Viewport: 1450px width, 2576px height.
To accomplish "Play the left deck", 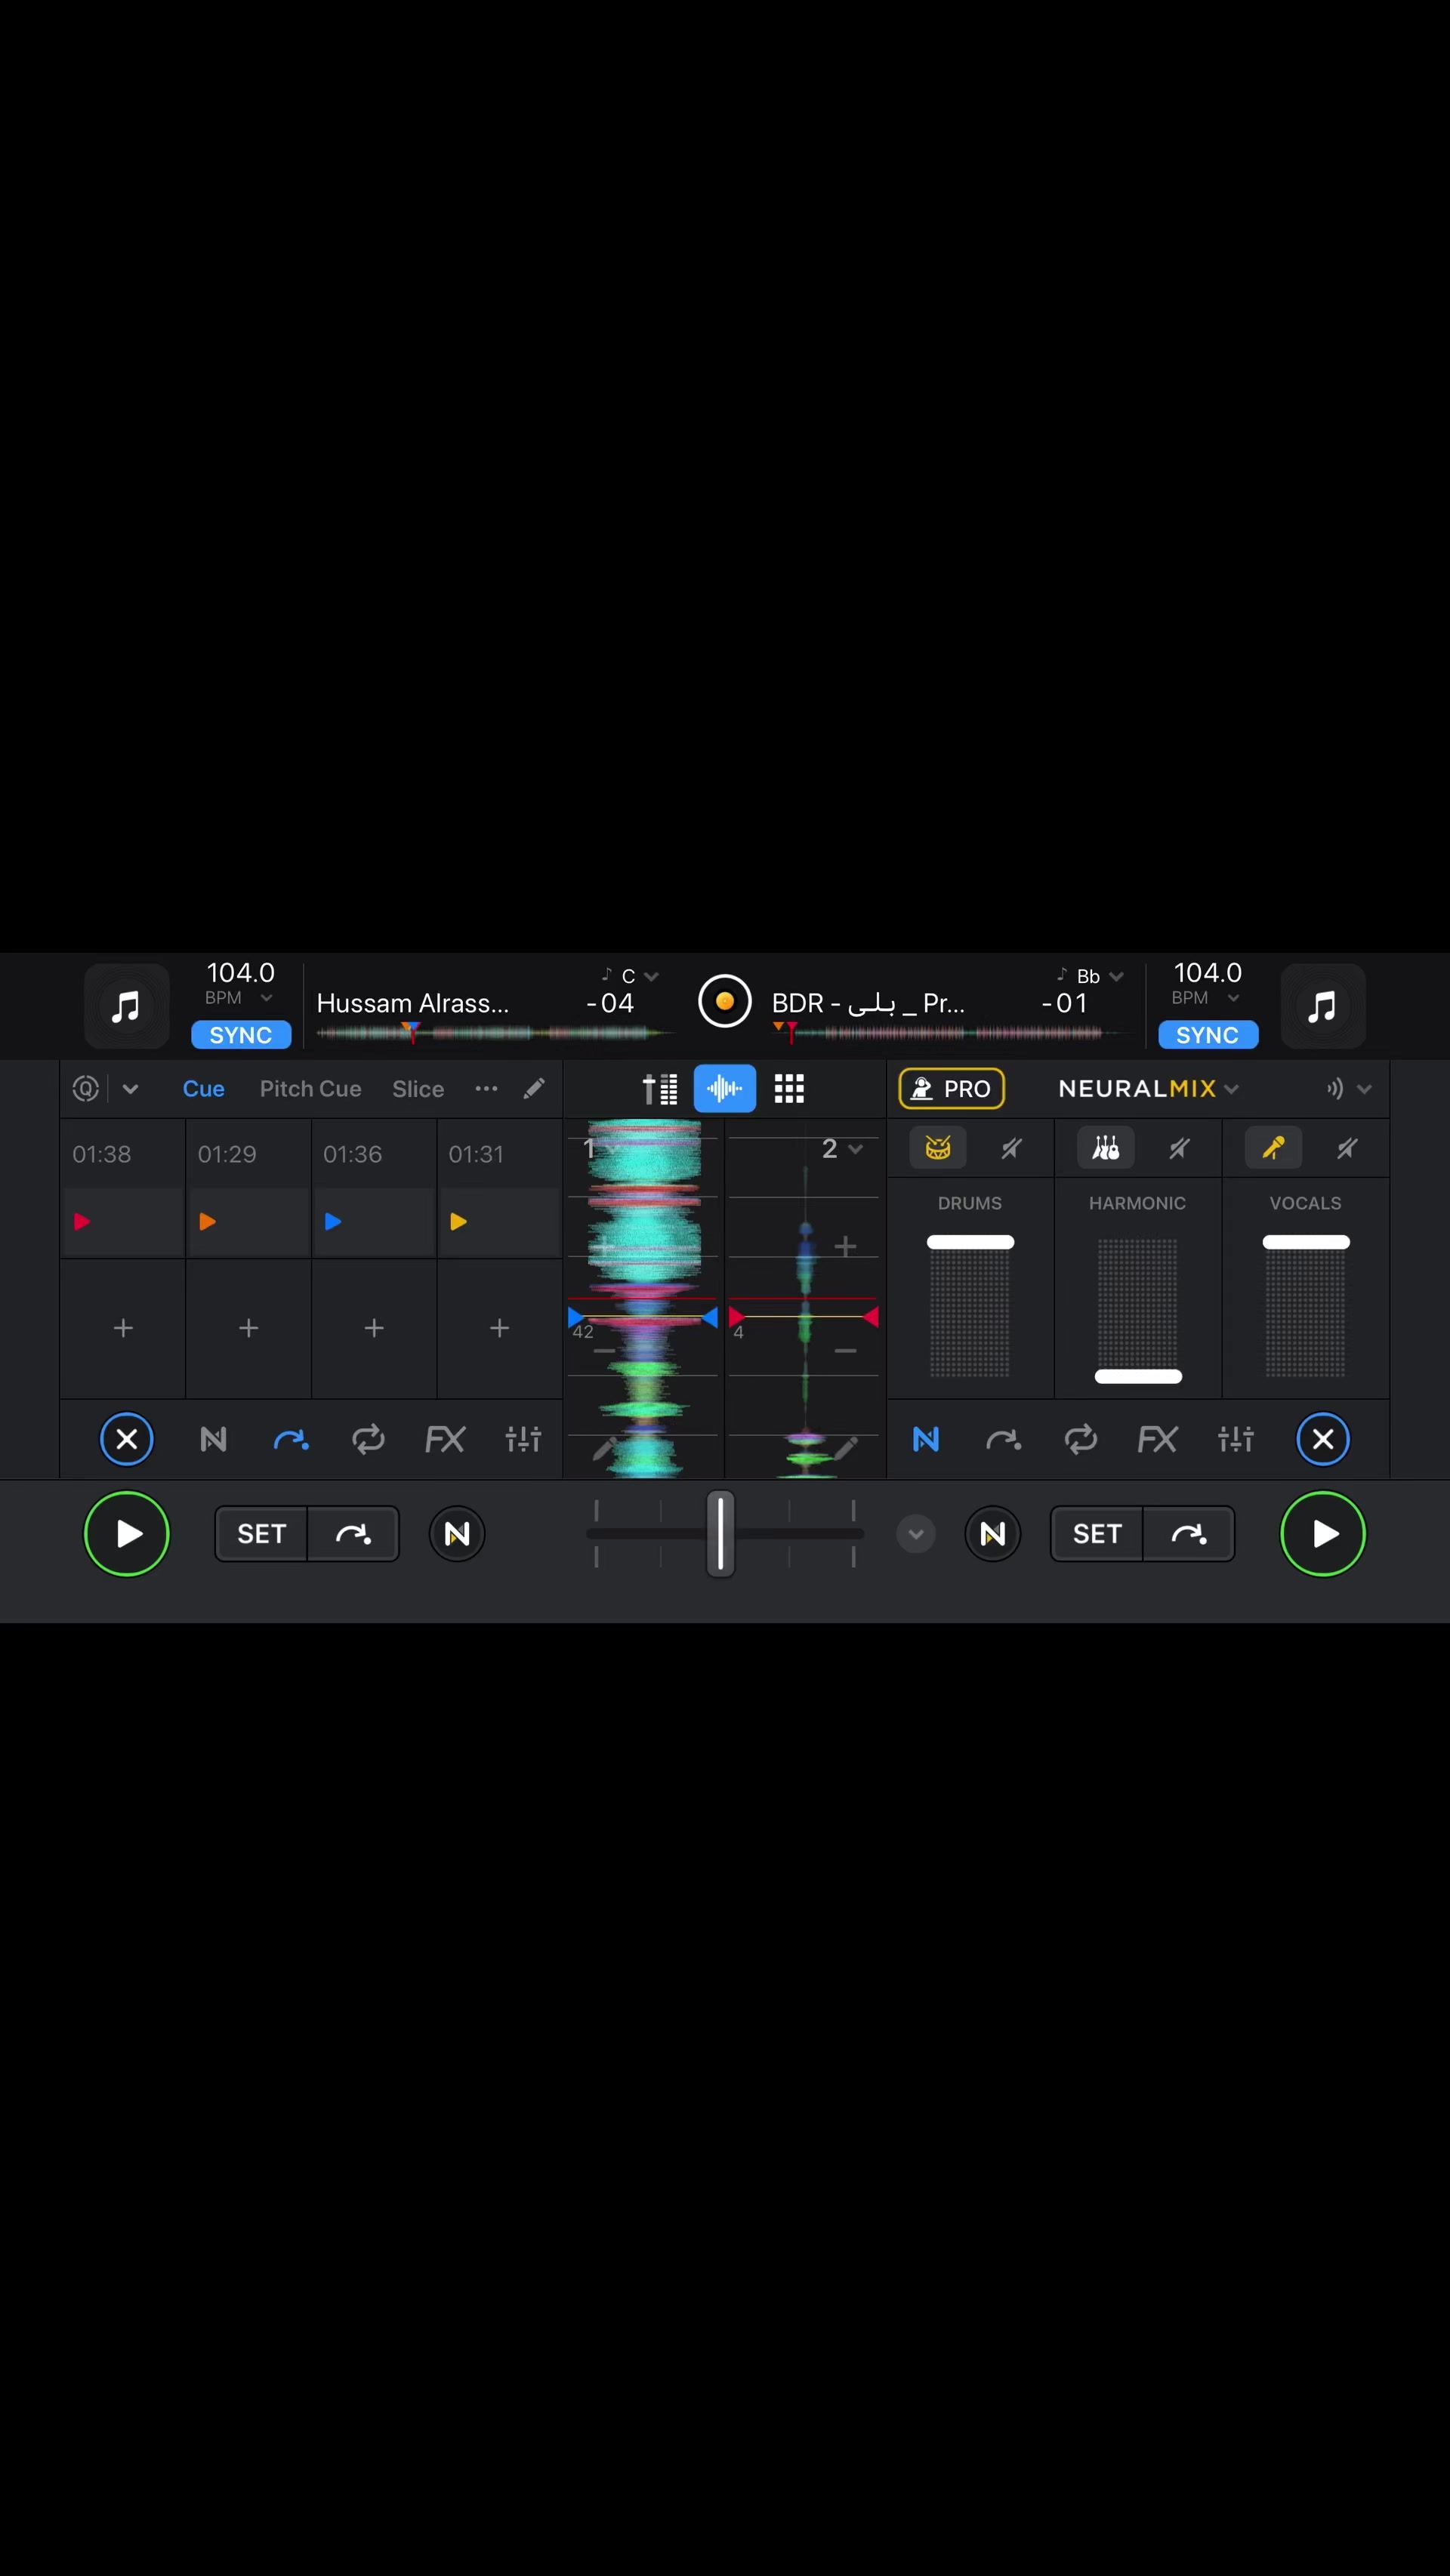I will tap(127, 1533).
